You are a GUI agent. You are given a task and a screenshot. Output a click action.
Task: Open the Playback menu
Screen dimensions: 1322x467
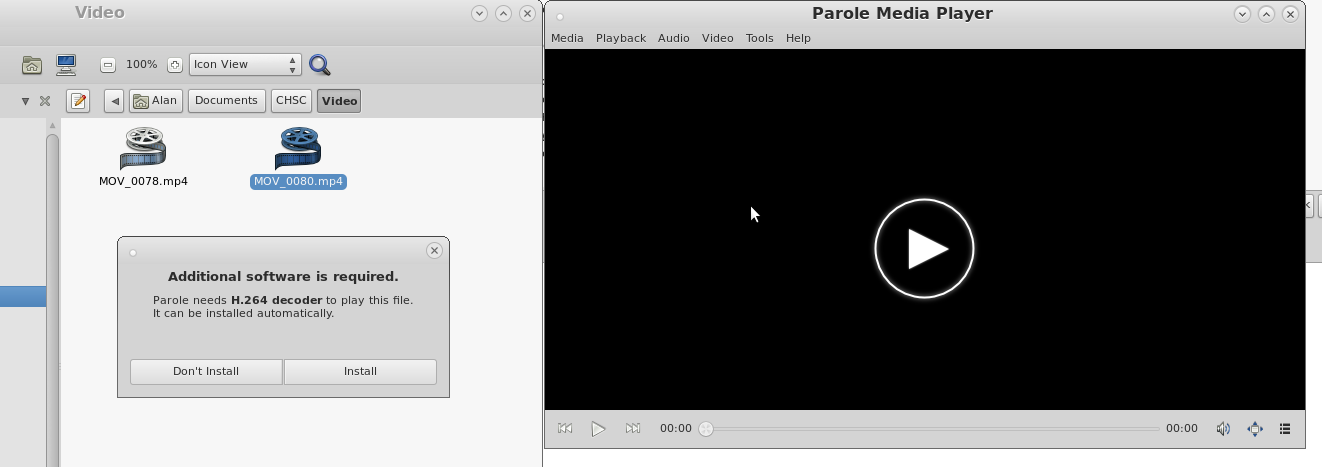point(620,38)
